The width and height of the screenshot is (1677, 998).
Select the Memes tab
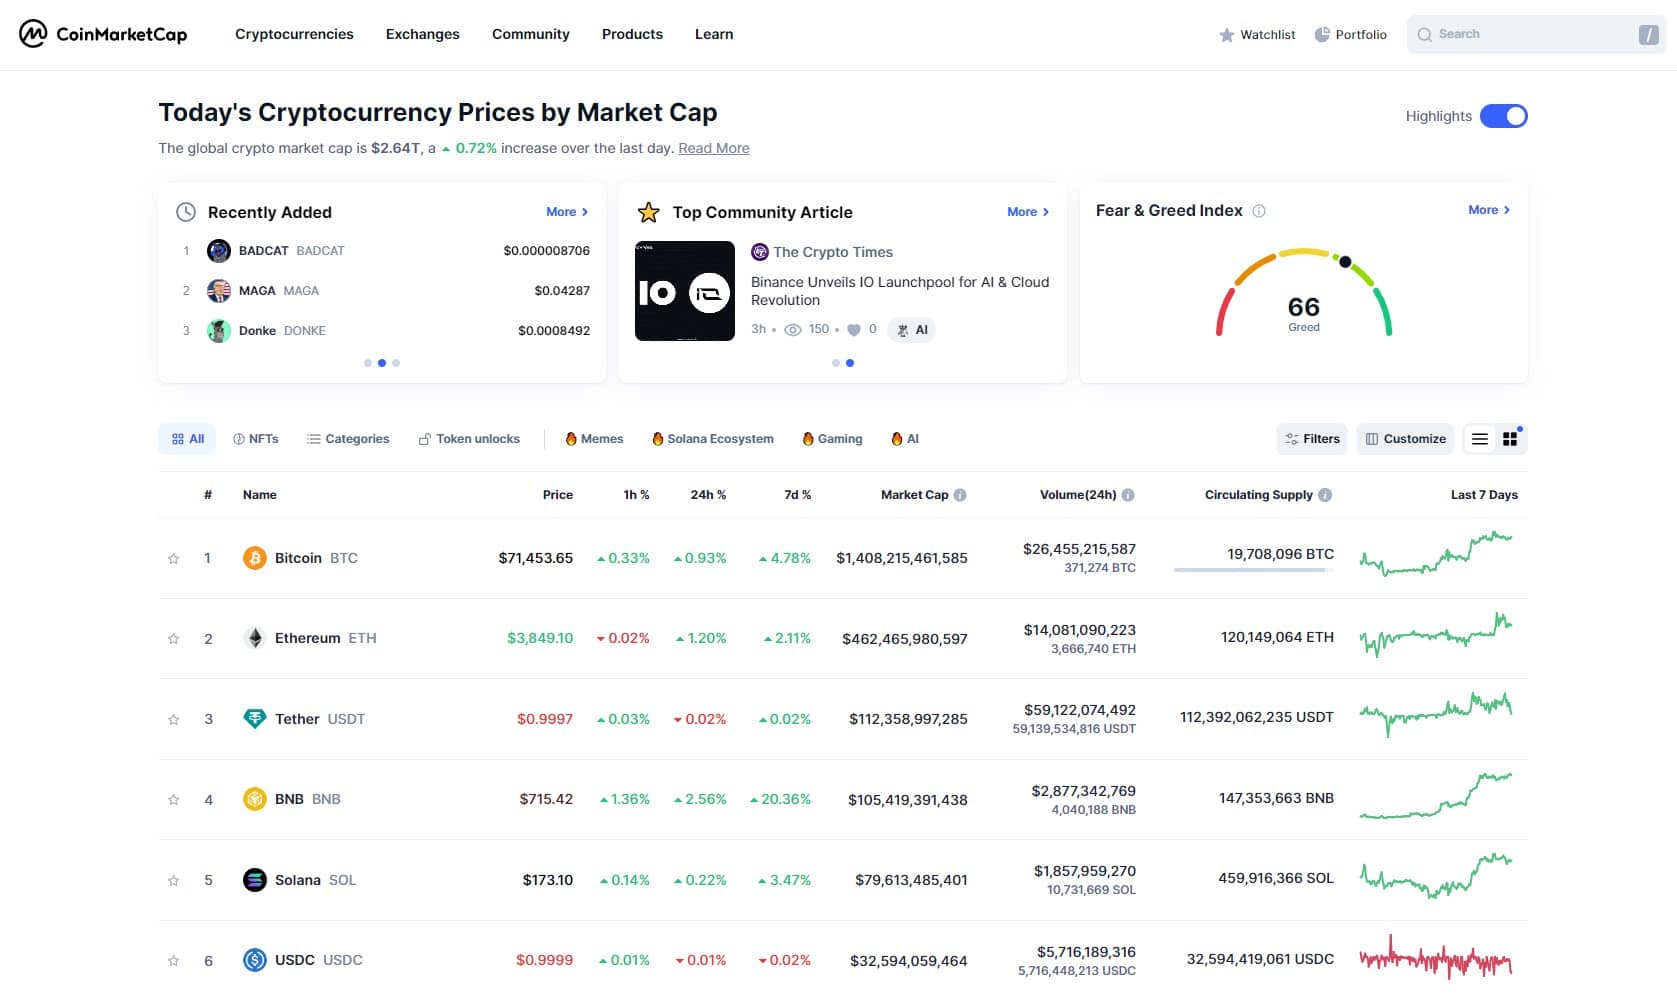click(594, 439)
